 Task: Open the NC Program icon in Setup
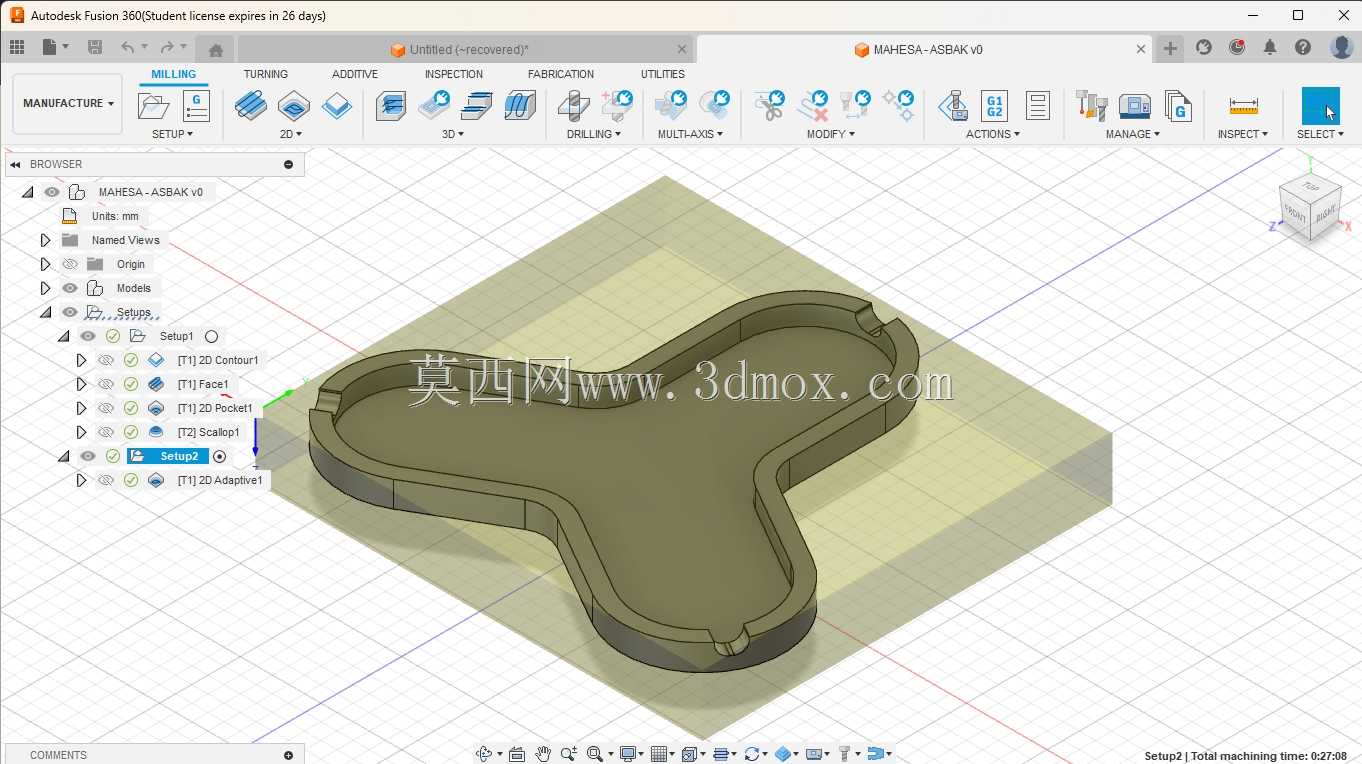click(x=196, y=105)
